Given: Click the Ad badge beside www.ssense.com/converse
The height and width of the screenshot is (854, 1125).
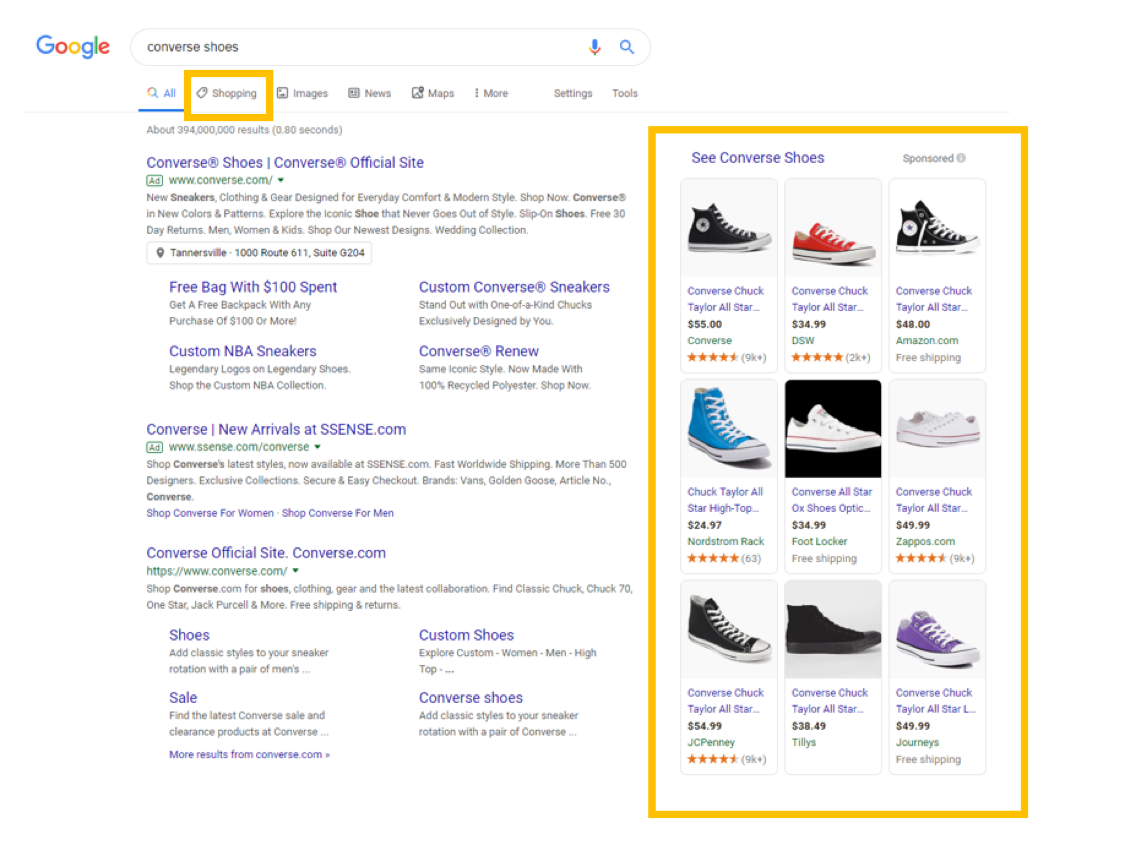Looking at the screenshot, I should click(x=154, y=447).
